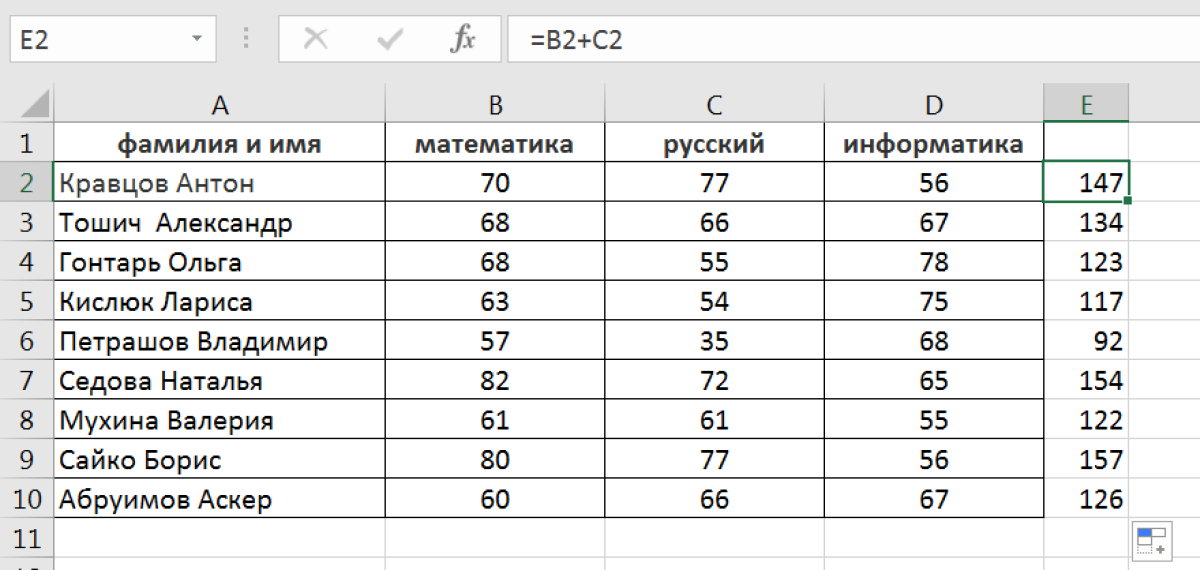Select column A header
Image resolution: width=1200 pixels, height=570 pixels.
tap(219, 104)
